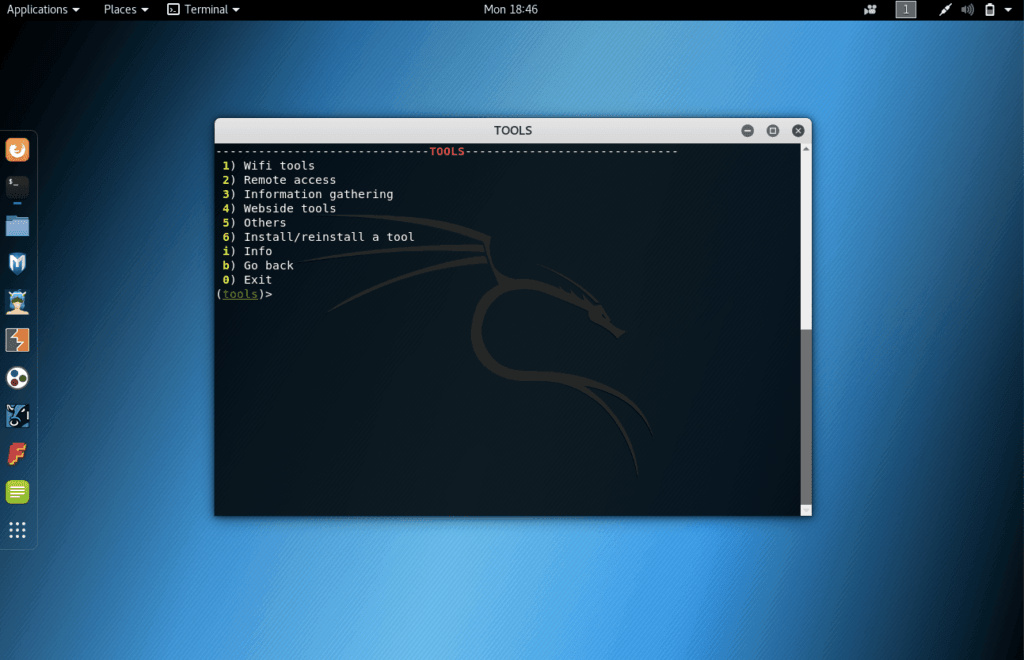Open the system menu arrow at top right

1009,10
